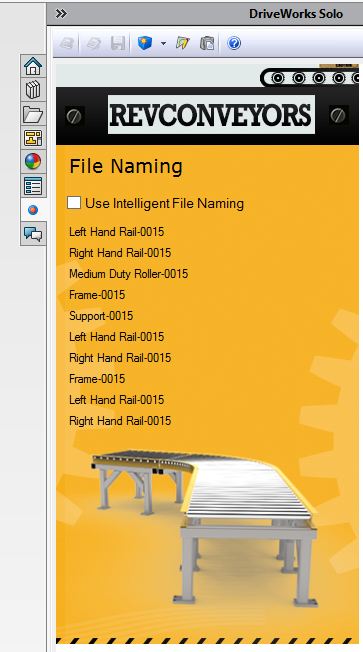Click the Medium Duty Roller-0015 file name
Viewport: 363px width, 652px height.
pyautogui.click(x=128, y=274)
